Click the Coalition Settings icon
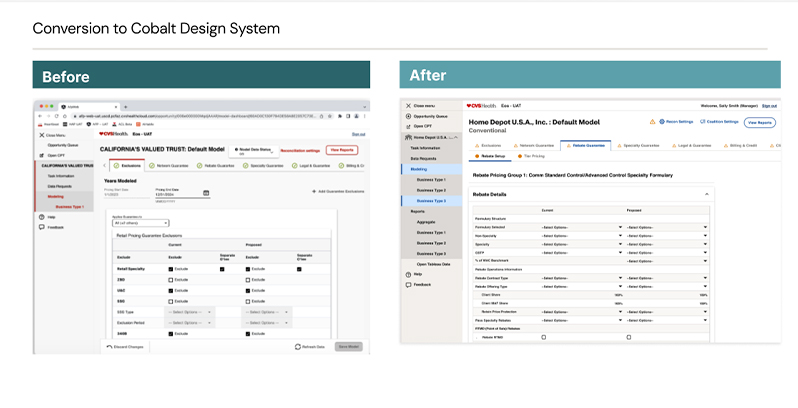Screen dimensions: 798x408 pos(703,122)
